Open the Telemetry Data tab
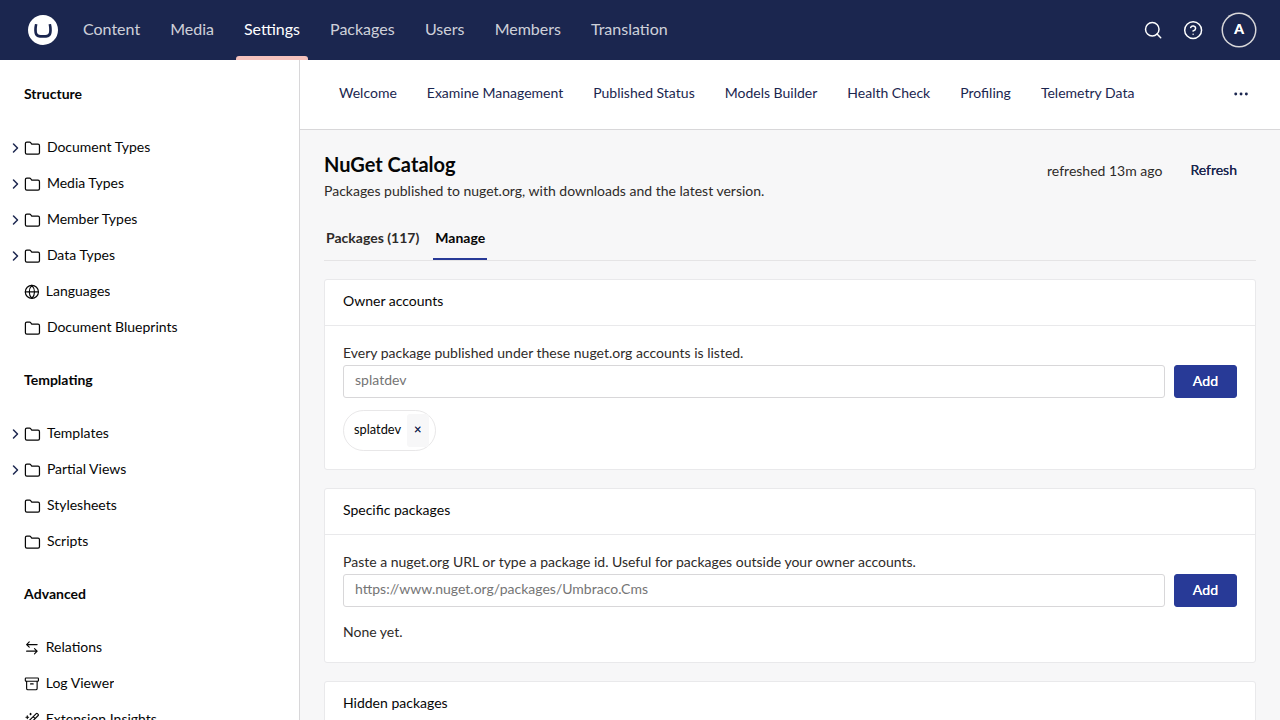The width and height of the screenshot is (1280, 720). point(1088,94)
